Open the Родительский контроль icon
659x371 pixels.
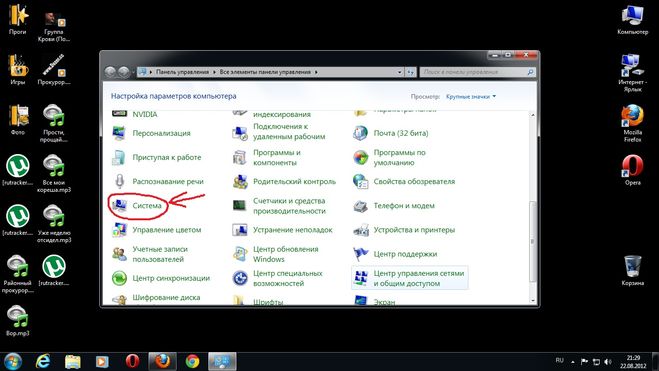pyautogui.click(x=240, y=182)
